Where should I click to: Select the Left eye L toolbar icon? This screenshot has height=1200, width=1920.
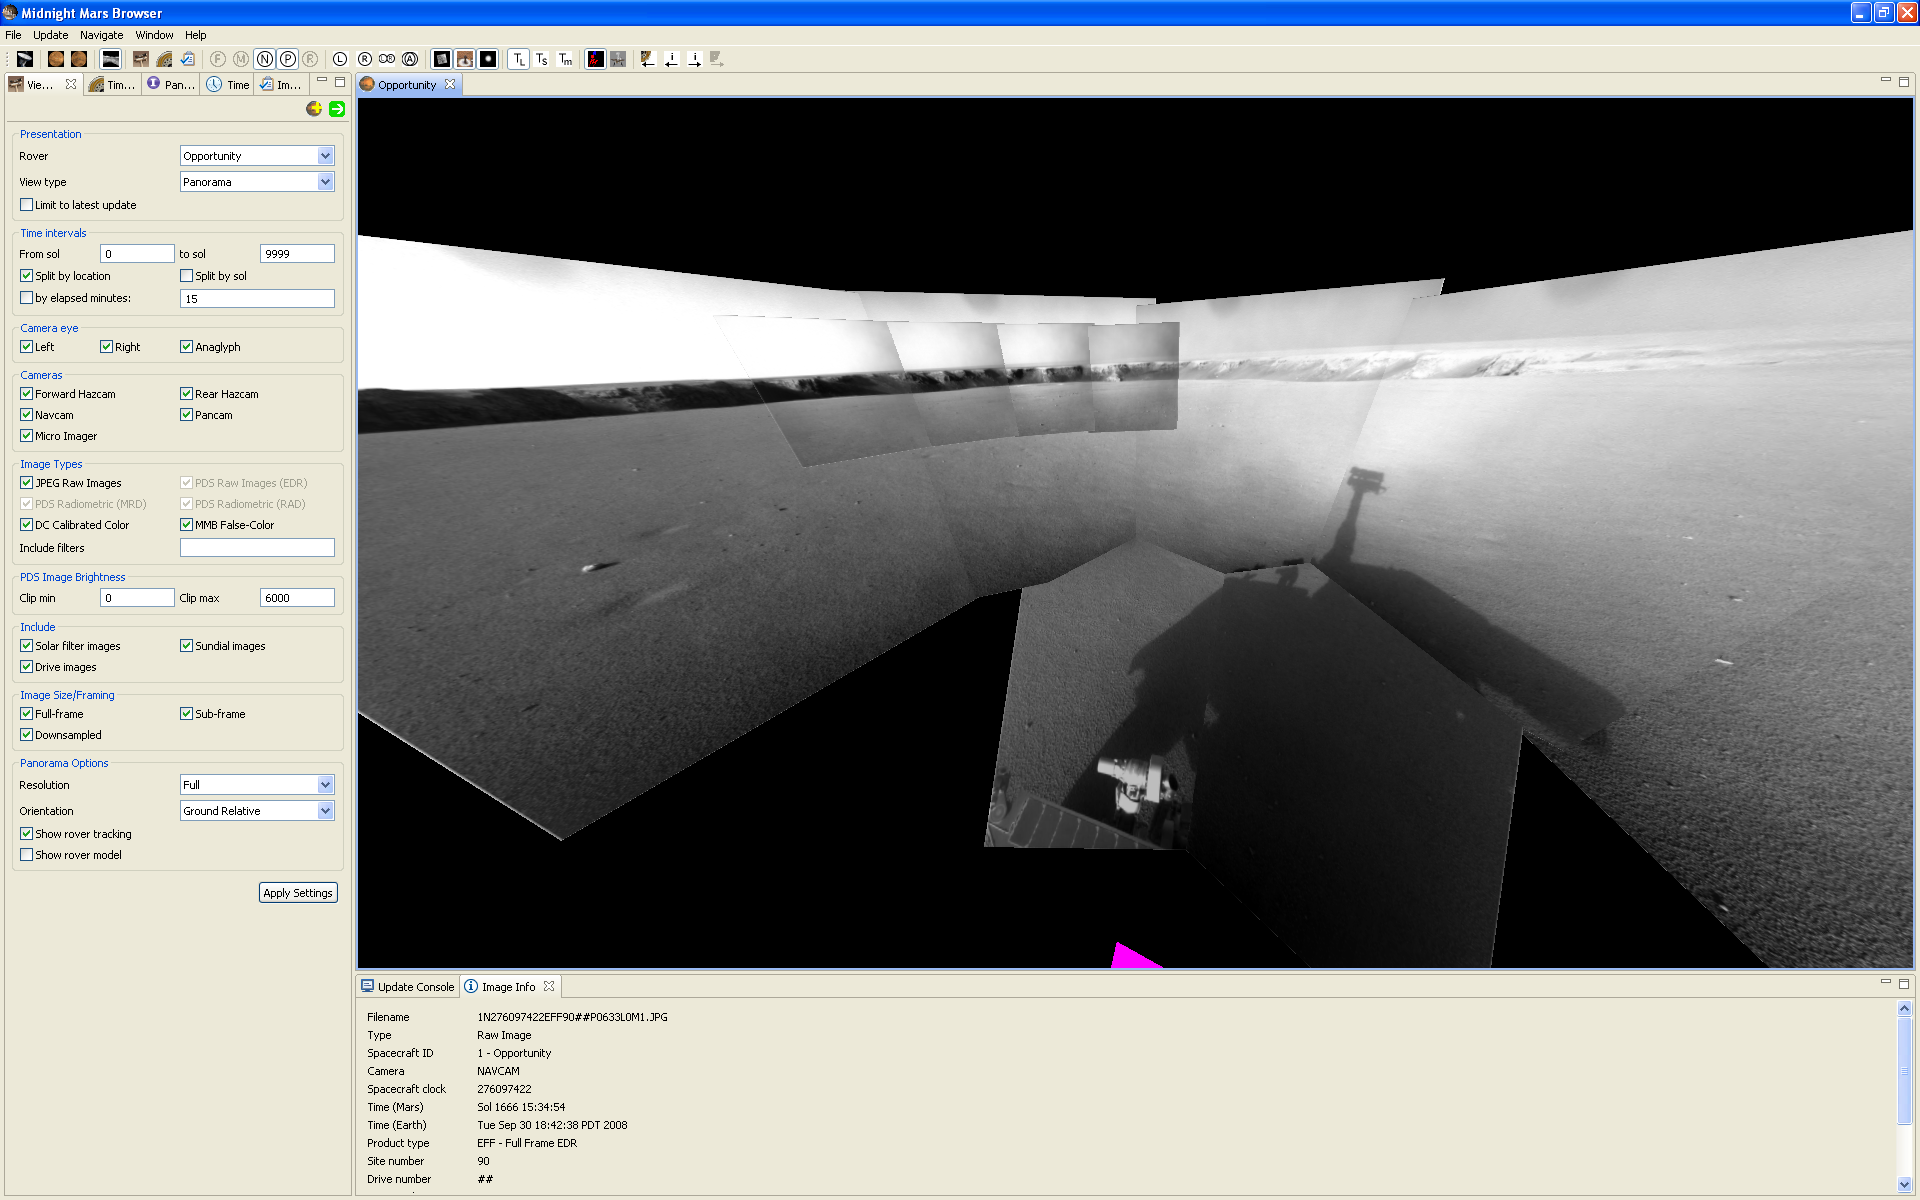tap(340, 59)
